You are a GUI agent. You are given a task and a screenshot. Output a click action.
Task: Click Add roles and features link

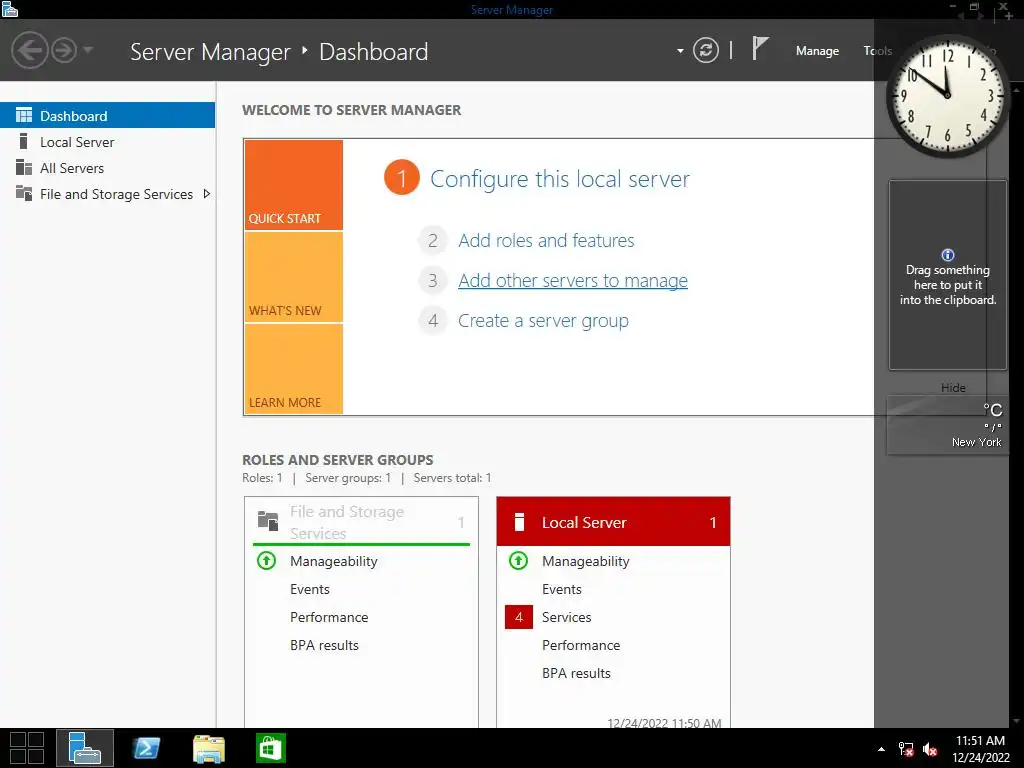(546, 240)
